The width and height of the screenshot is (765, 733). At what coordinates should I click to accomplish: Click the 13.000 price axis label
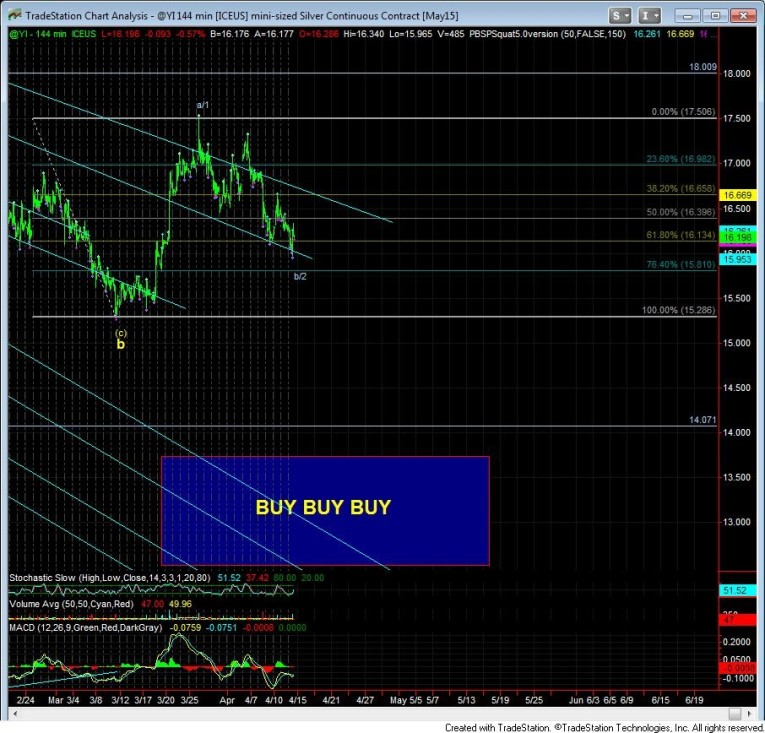click(x=737, y=522)
